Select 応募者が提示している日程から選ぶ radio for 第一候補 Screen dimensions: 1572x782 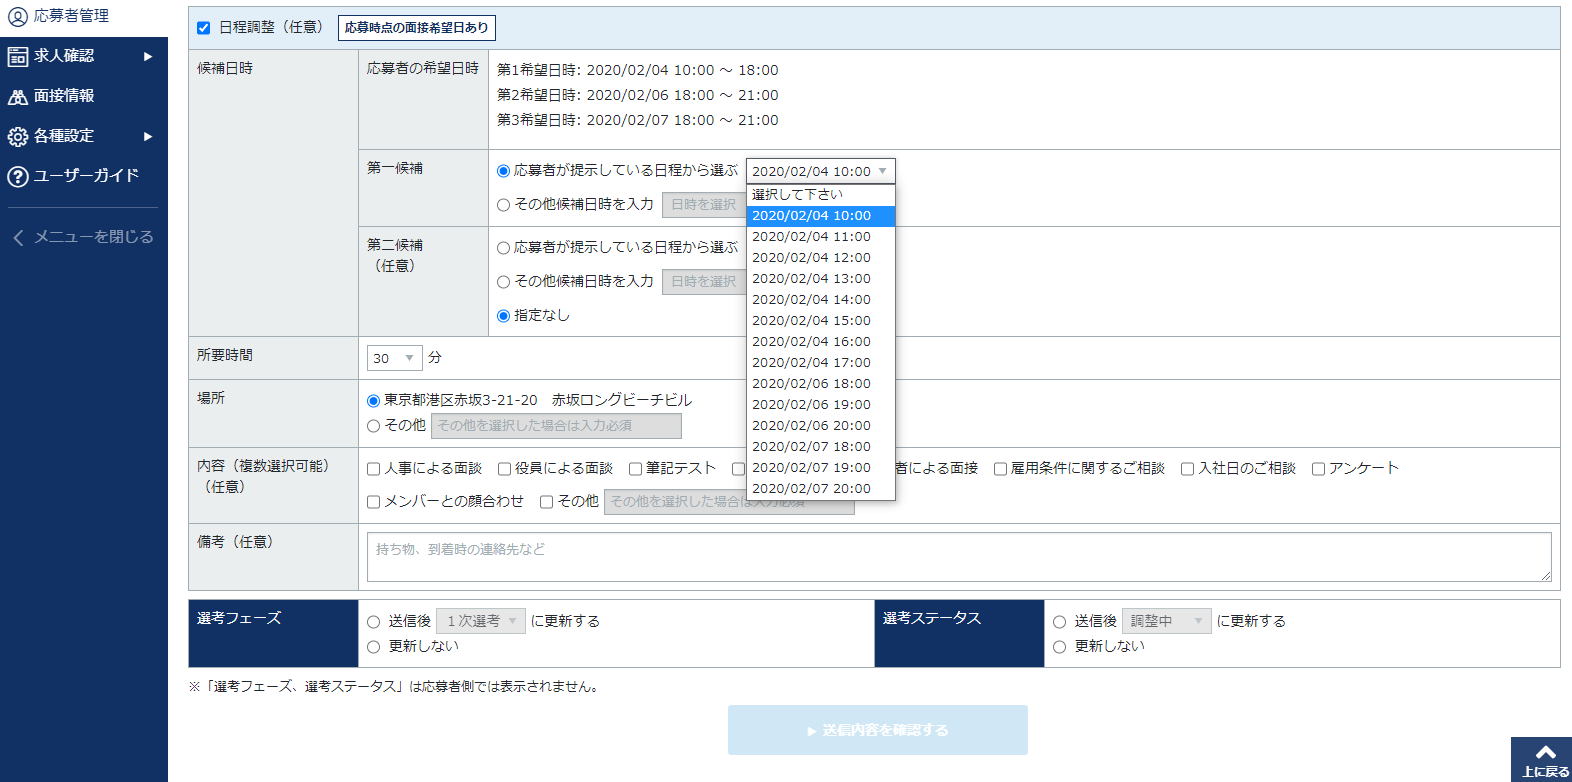(x=503, y=171)
